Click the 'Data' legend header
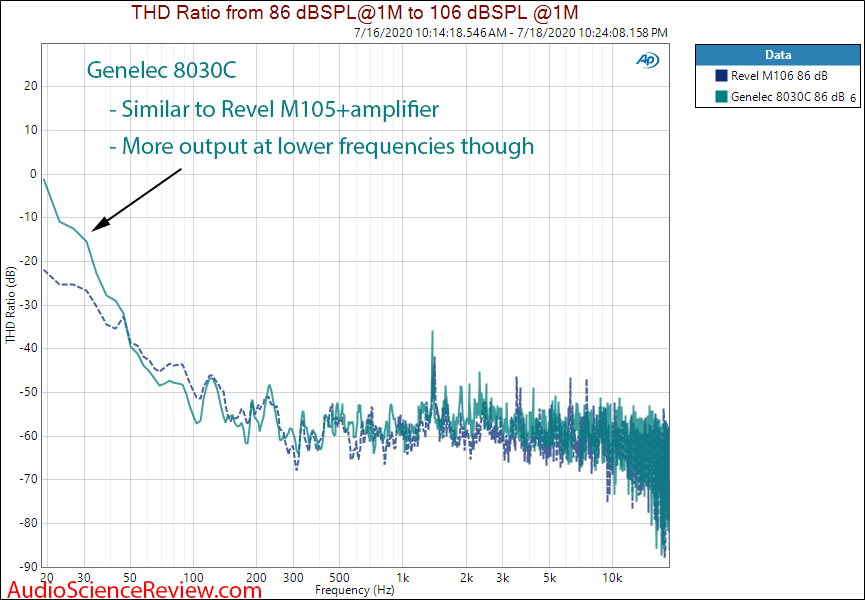The image size is (865, 600). click(x=778, y=55)
